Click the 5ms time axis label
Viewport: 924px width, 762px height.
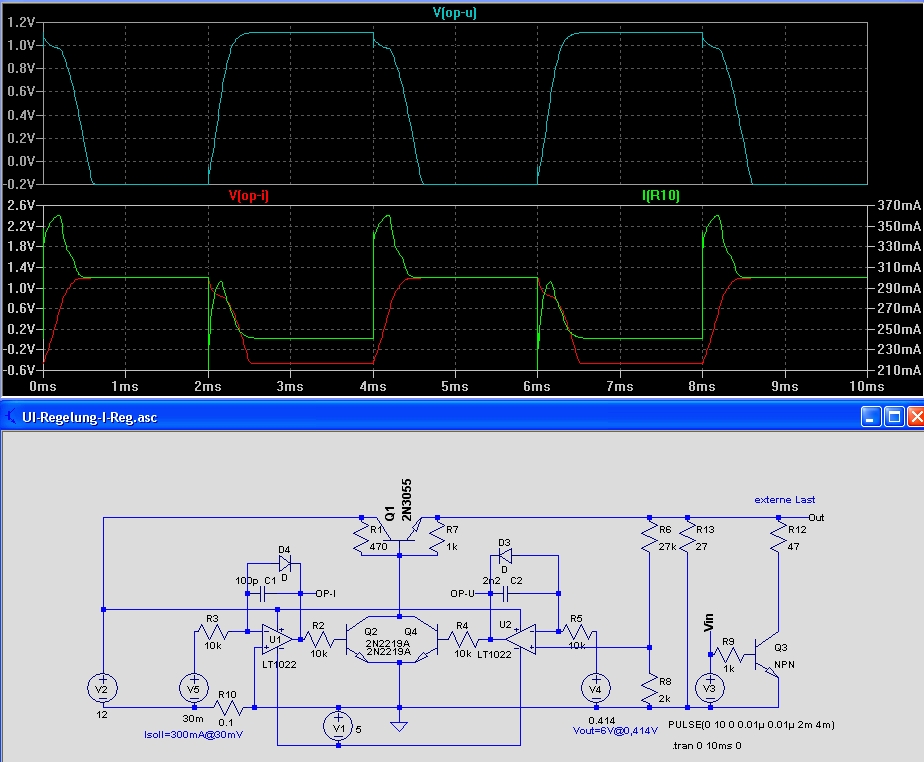click(x=454, y=387)
